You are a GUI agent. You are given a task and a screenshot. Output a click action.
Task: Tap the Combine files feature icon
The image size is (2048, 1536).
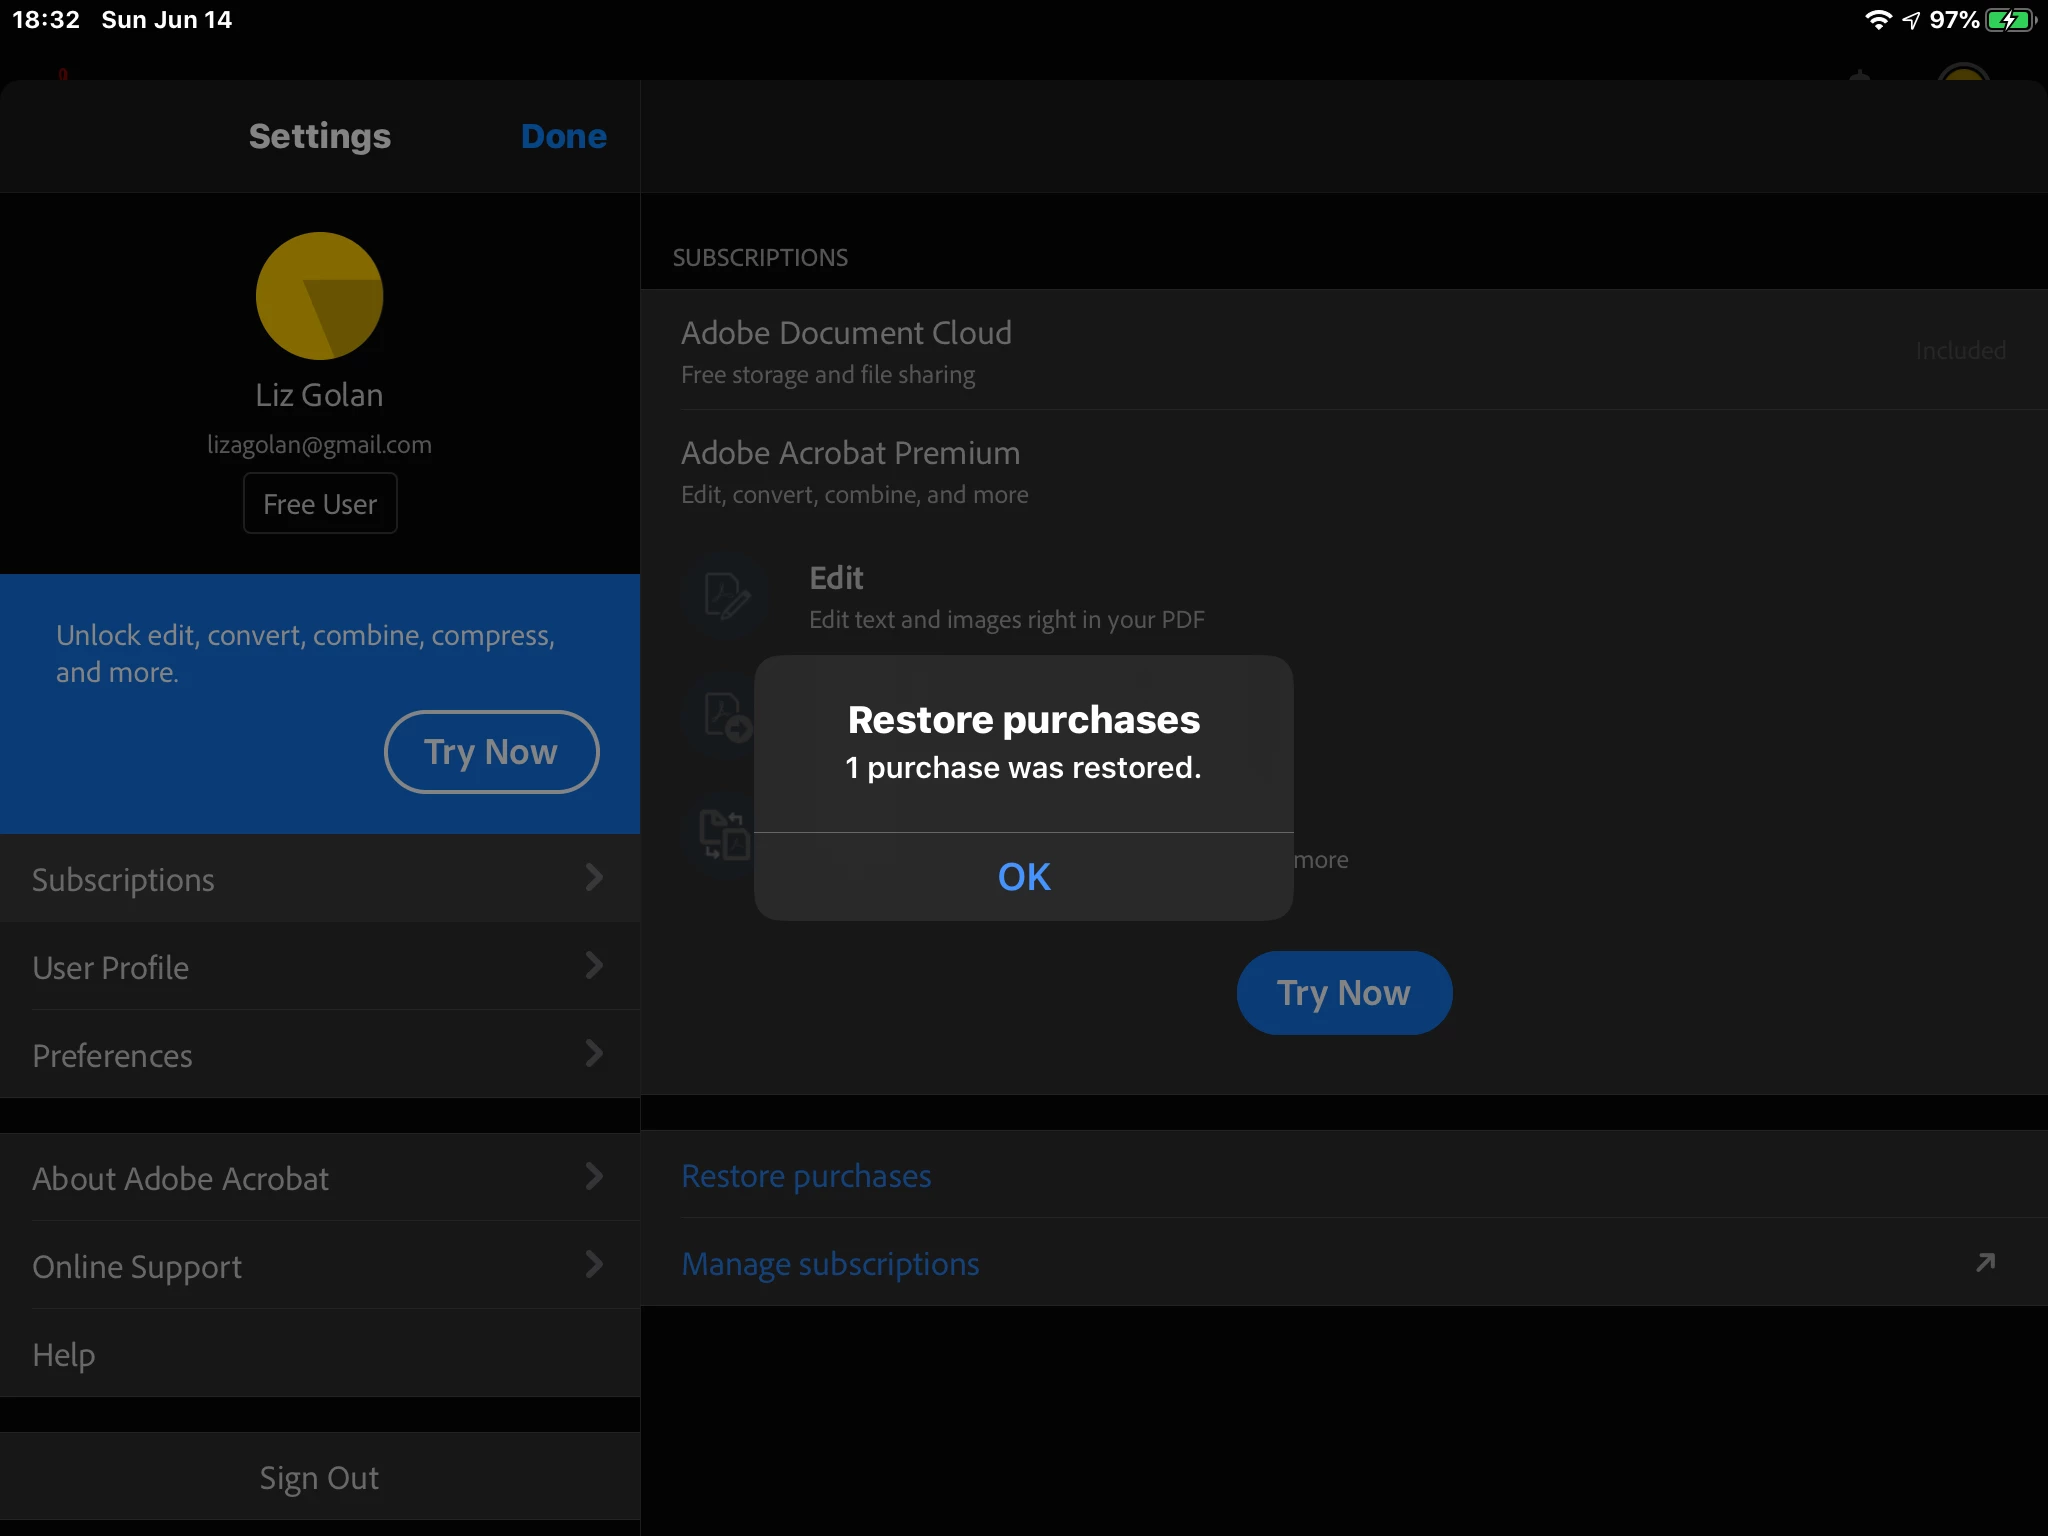723,835
